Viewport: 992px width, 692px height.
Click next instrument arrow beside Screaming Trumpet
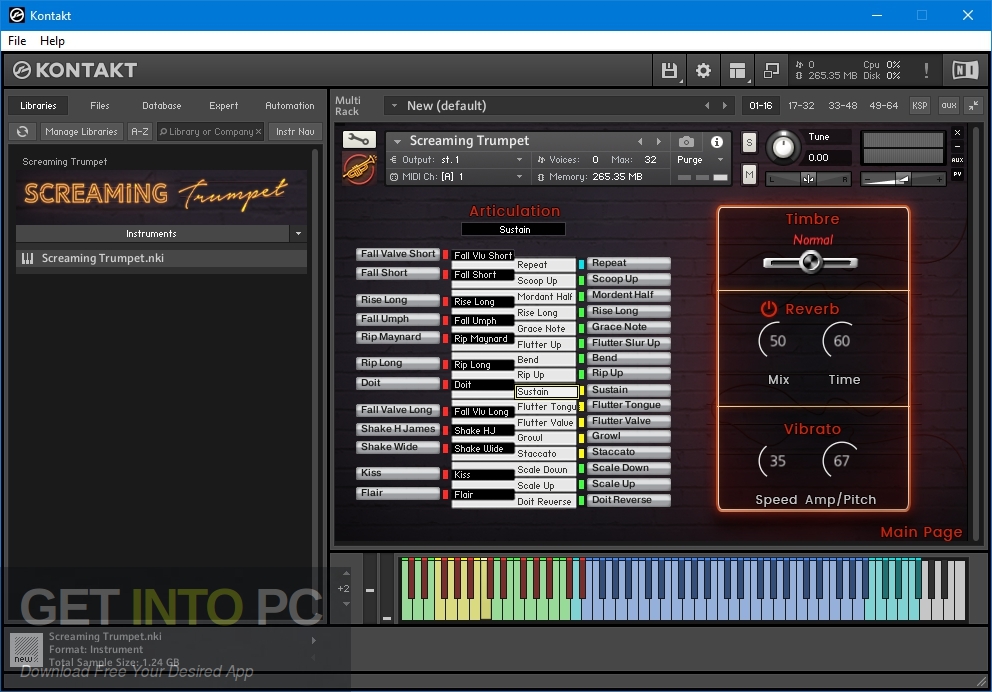point(659,141)
